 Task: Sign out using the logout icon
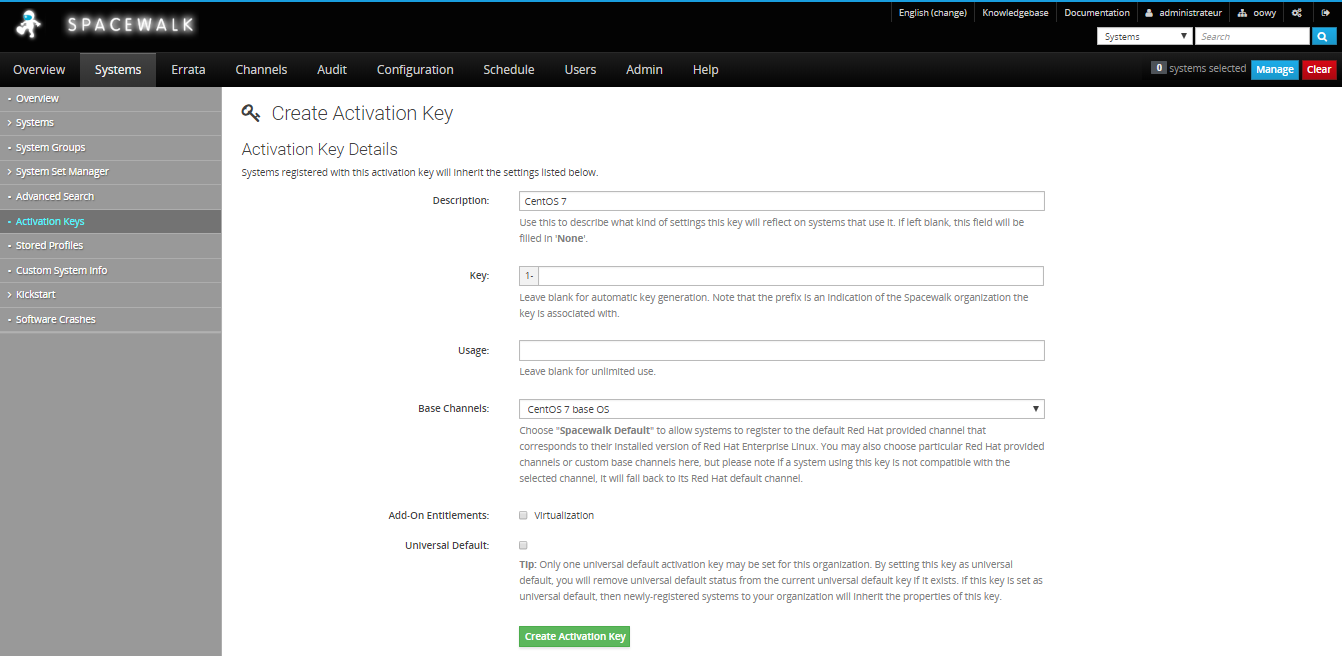(x=1325, y=13)
